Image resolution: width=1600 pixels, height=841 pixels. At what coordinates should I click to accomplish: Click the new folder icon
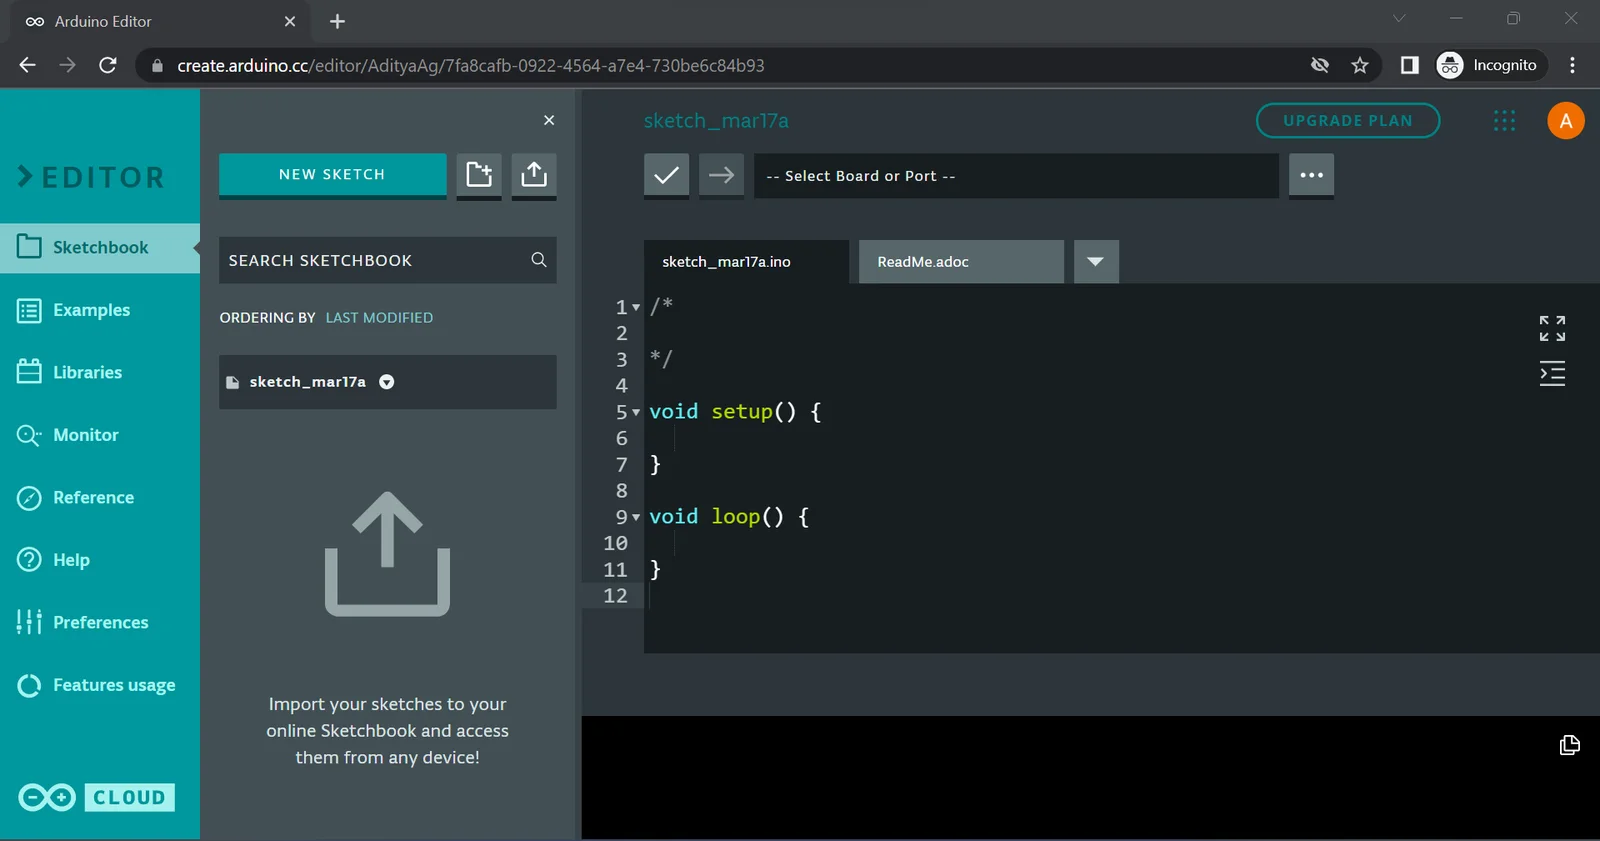tap(479, 175)
